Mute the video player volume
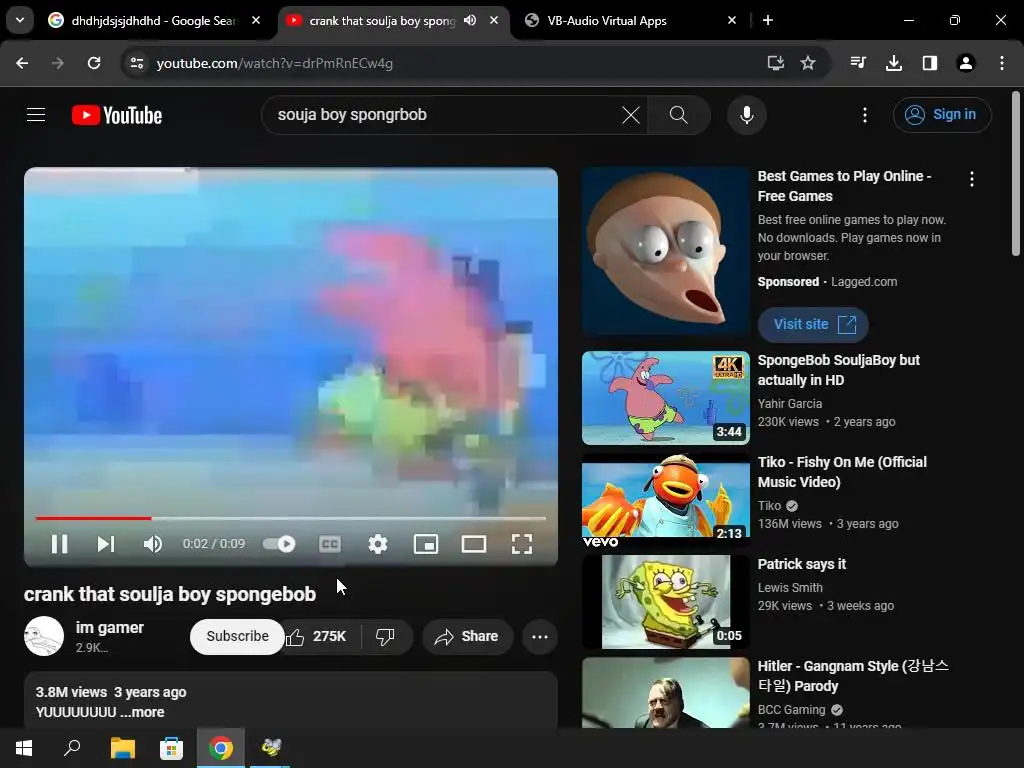This screenshot has width=1024, height=768. click(x=153, y=544)
